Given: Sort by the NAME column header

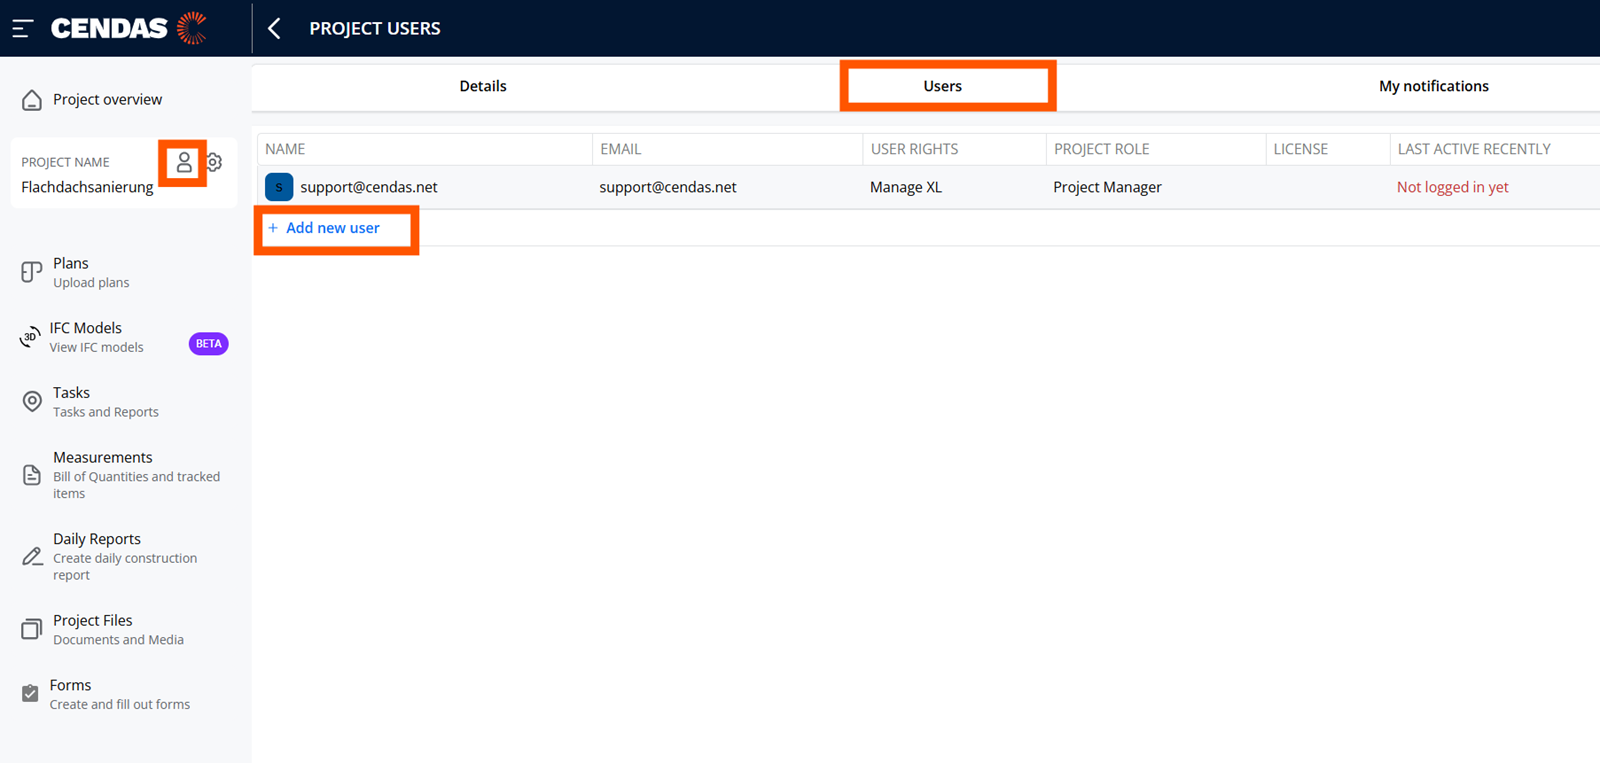Looking at the screenshot, I should pos(285,149).
